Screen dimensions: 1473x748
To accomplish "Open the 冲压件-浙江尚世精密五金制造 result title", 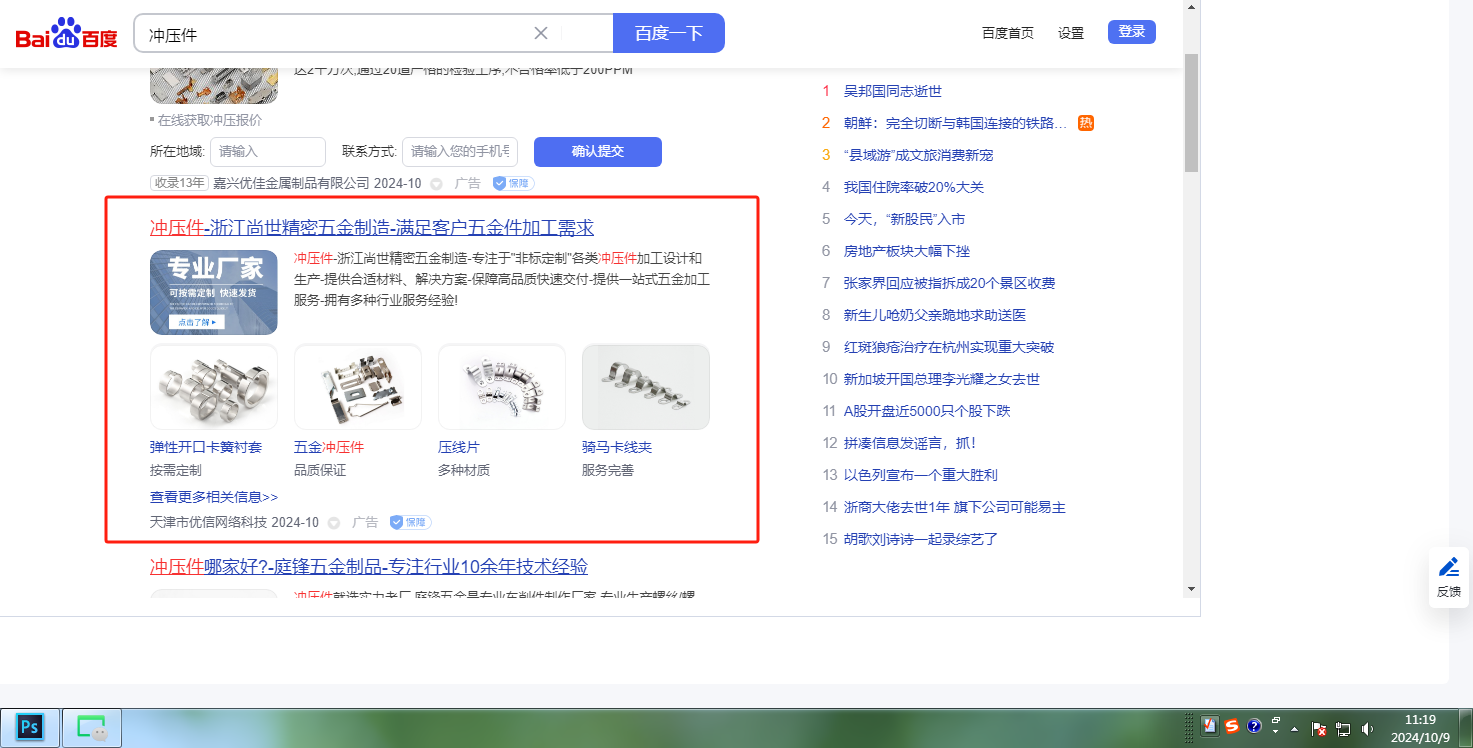I will point(372,228).
